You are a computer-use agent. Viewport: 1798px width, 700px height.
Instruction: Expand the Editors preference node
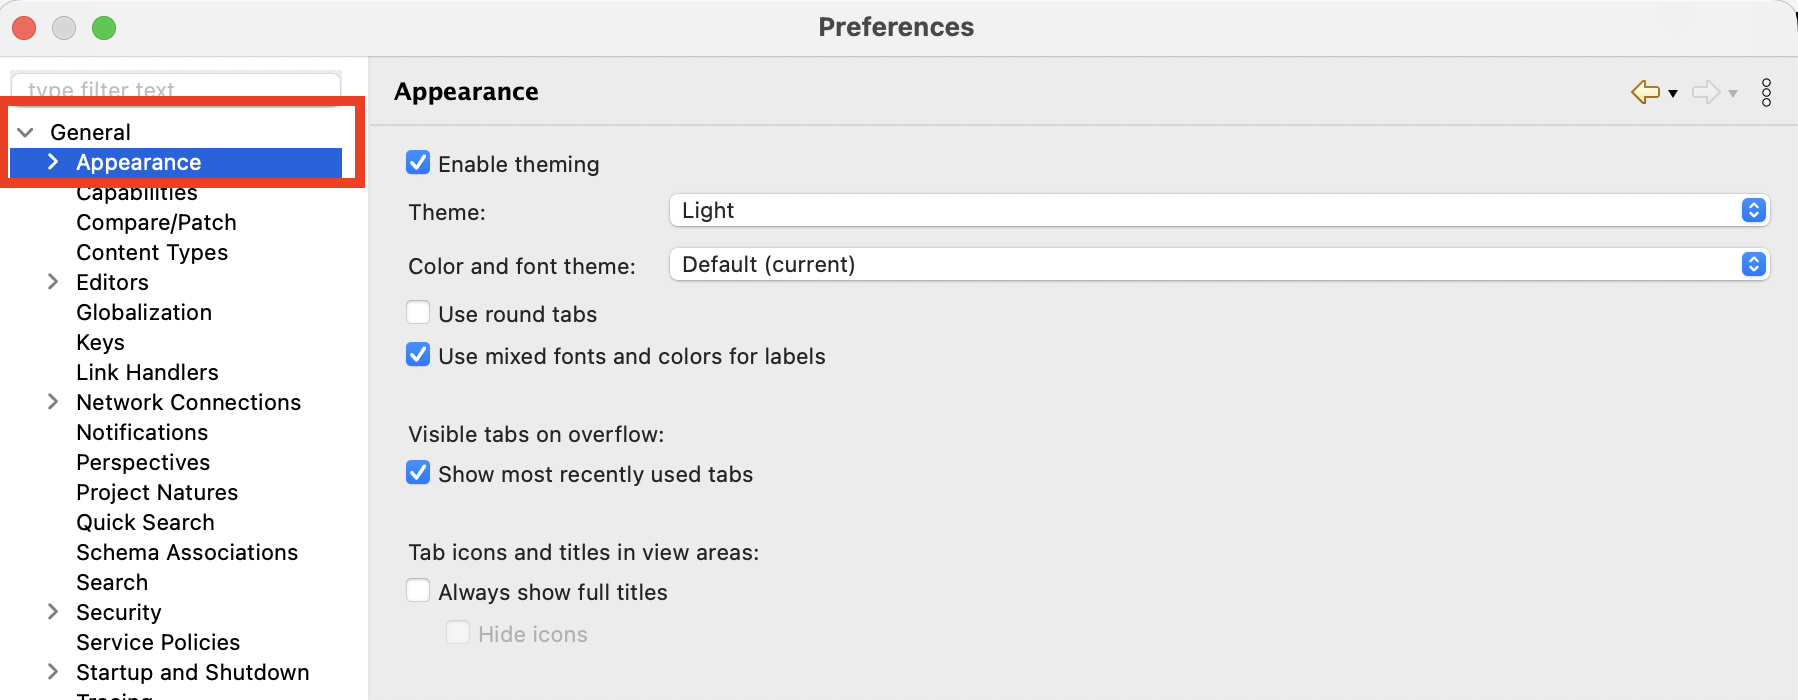pyautogui.click(x=53, y=282)
